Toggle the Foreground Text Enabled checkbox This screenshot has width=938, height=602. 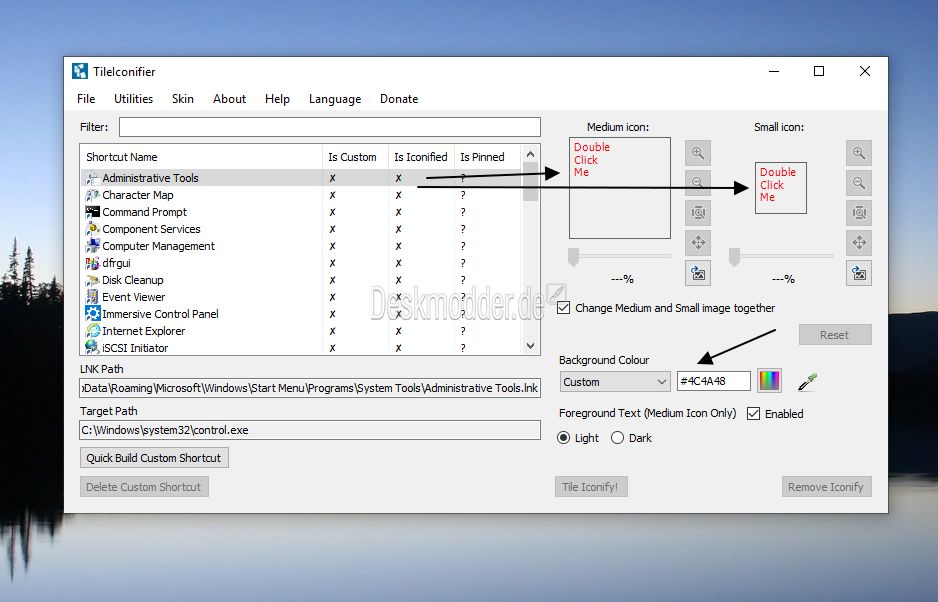[x=753, y=414]
